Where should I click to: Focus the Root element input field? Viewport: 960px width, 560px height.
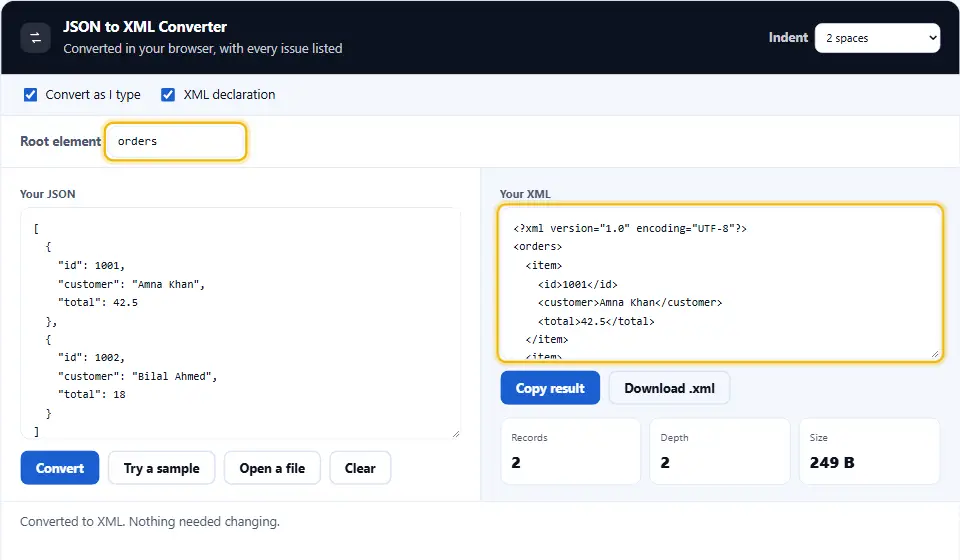point(176,141)
